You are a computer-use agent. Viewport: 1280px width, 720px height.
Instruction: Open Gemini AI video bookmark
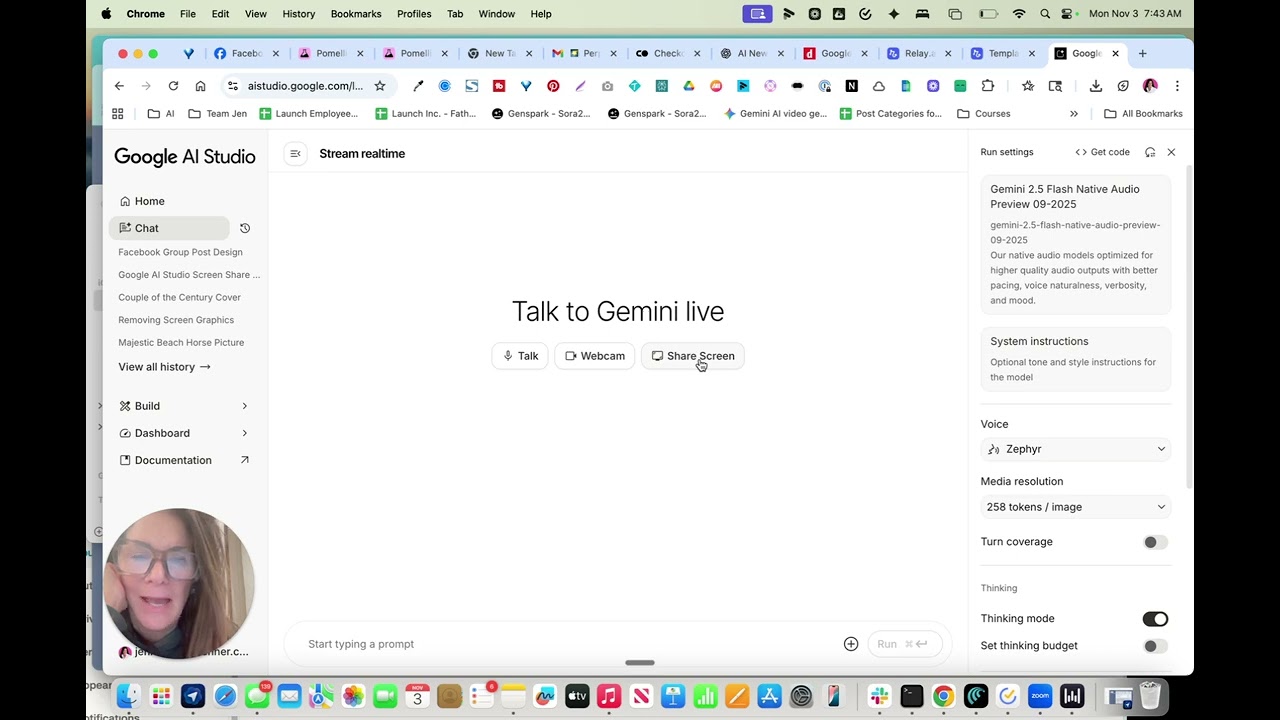point(776,114)
